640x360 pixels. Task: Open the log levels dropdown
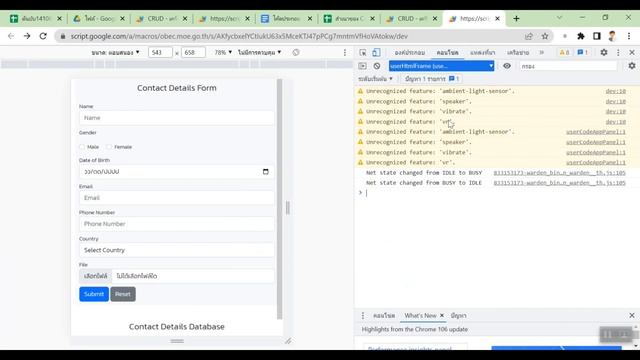(x=375, y=79)
